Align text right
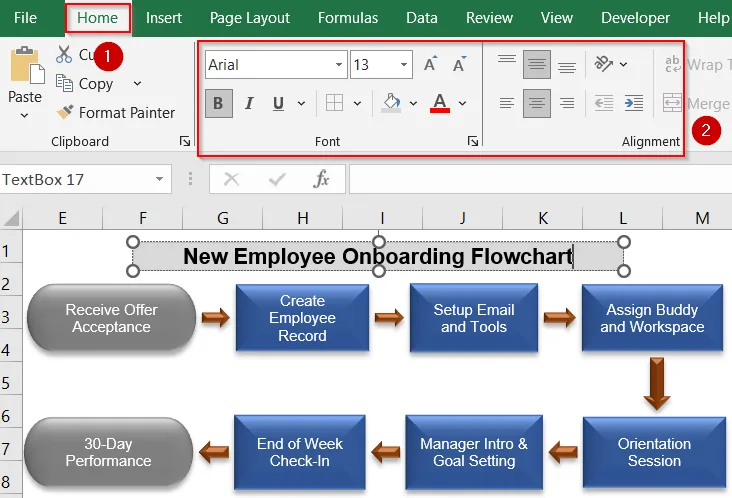The image size is (732, 498). pos(567,103)
